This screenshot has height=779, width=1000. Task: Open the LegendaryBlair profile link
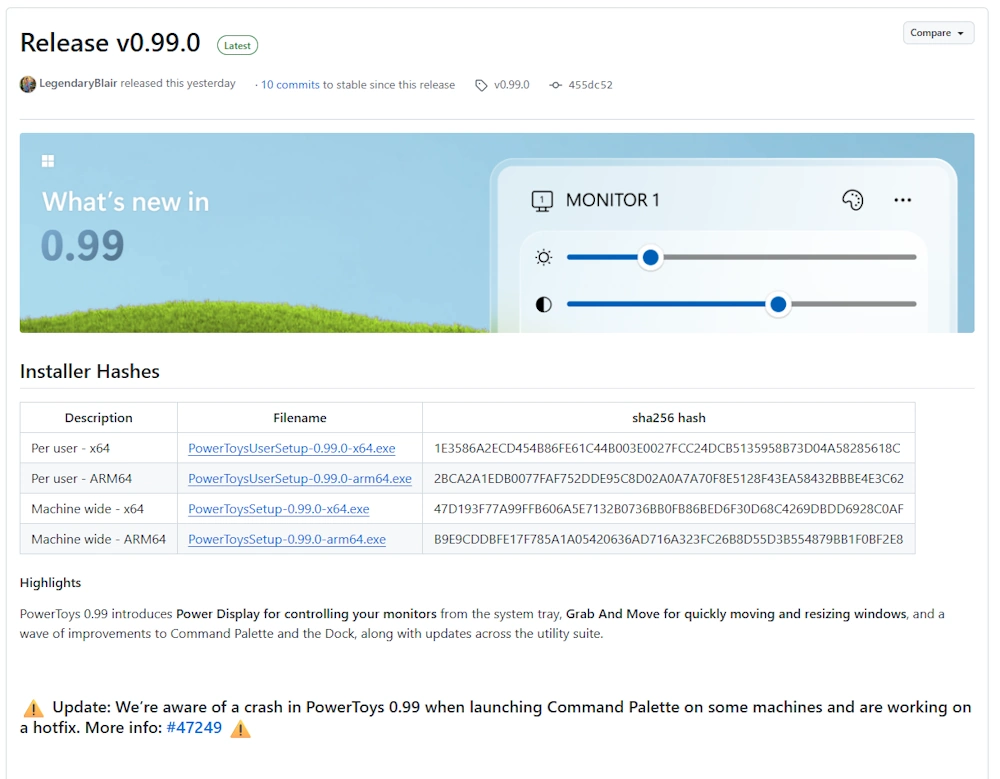[78, 84]
